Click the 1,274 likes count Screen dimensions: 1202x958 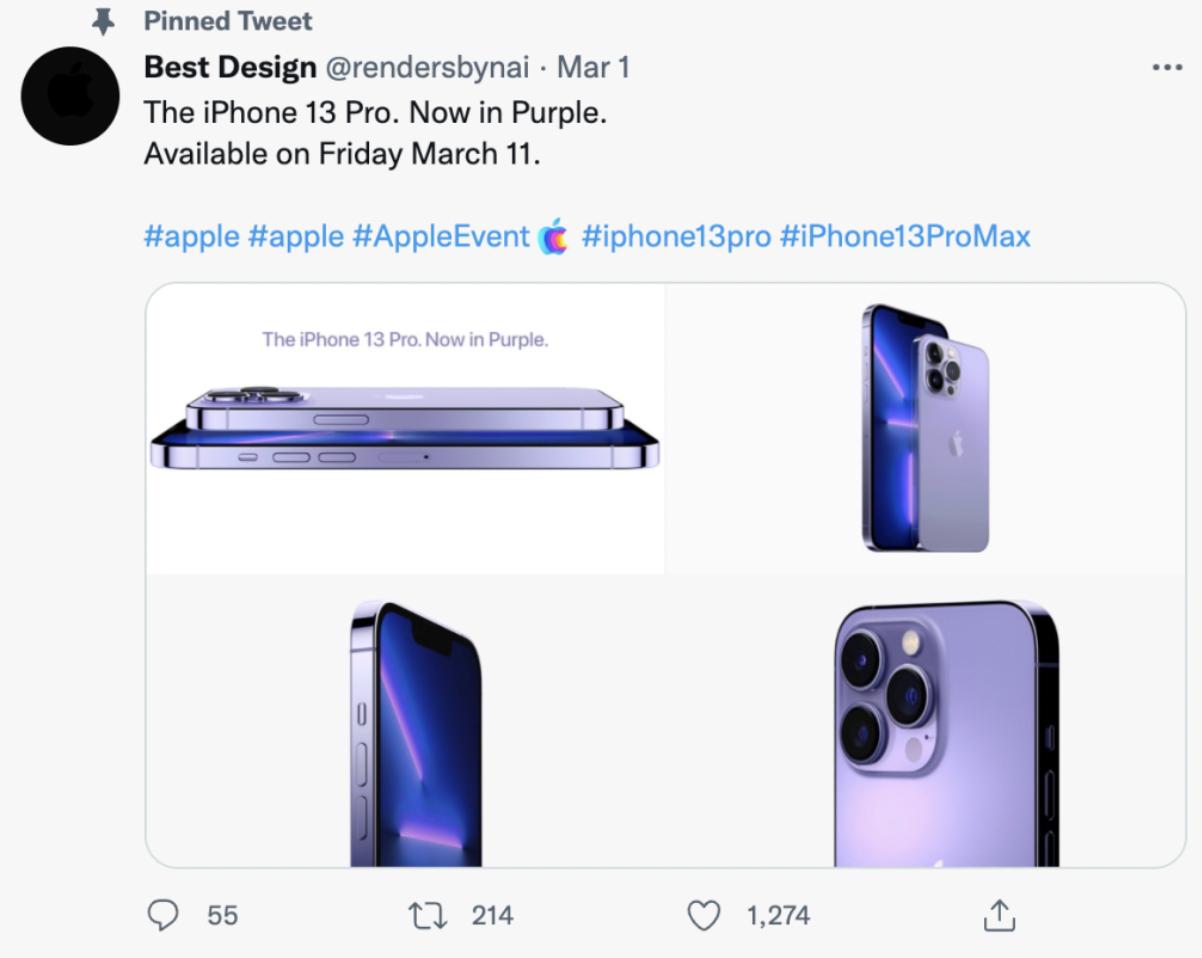click(x=778, y=915)
